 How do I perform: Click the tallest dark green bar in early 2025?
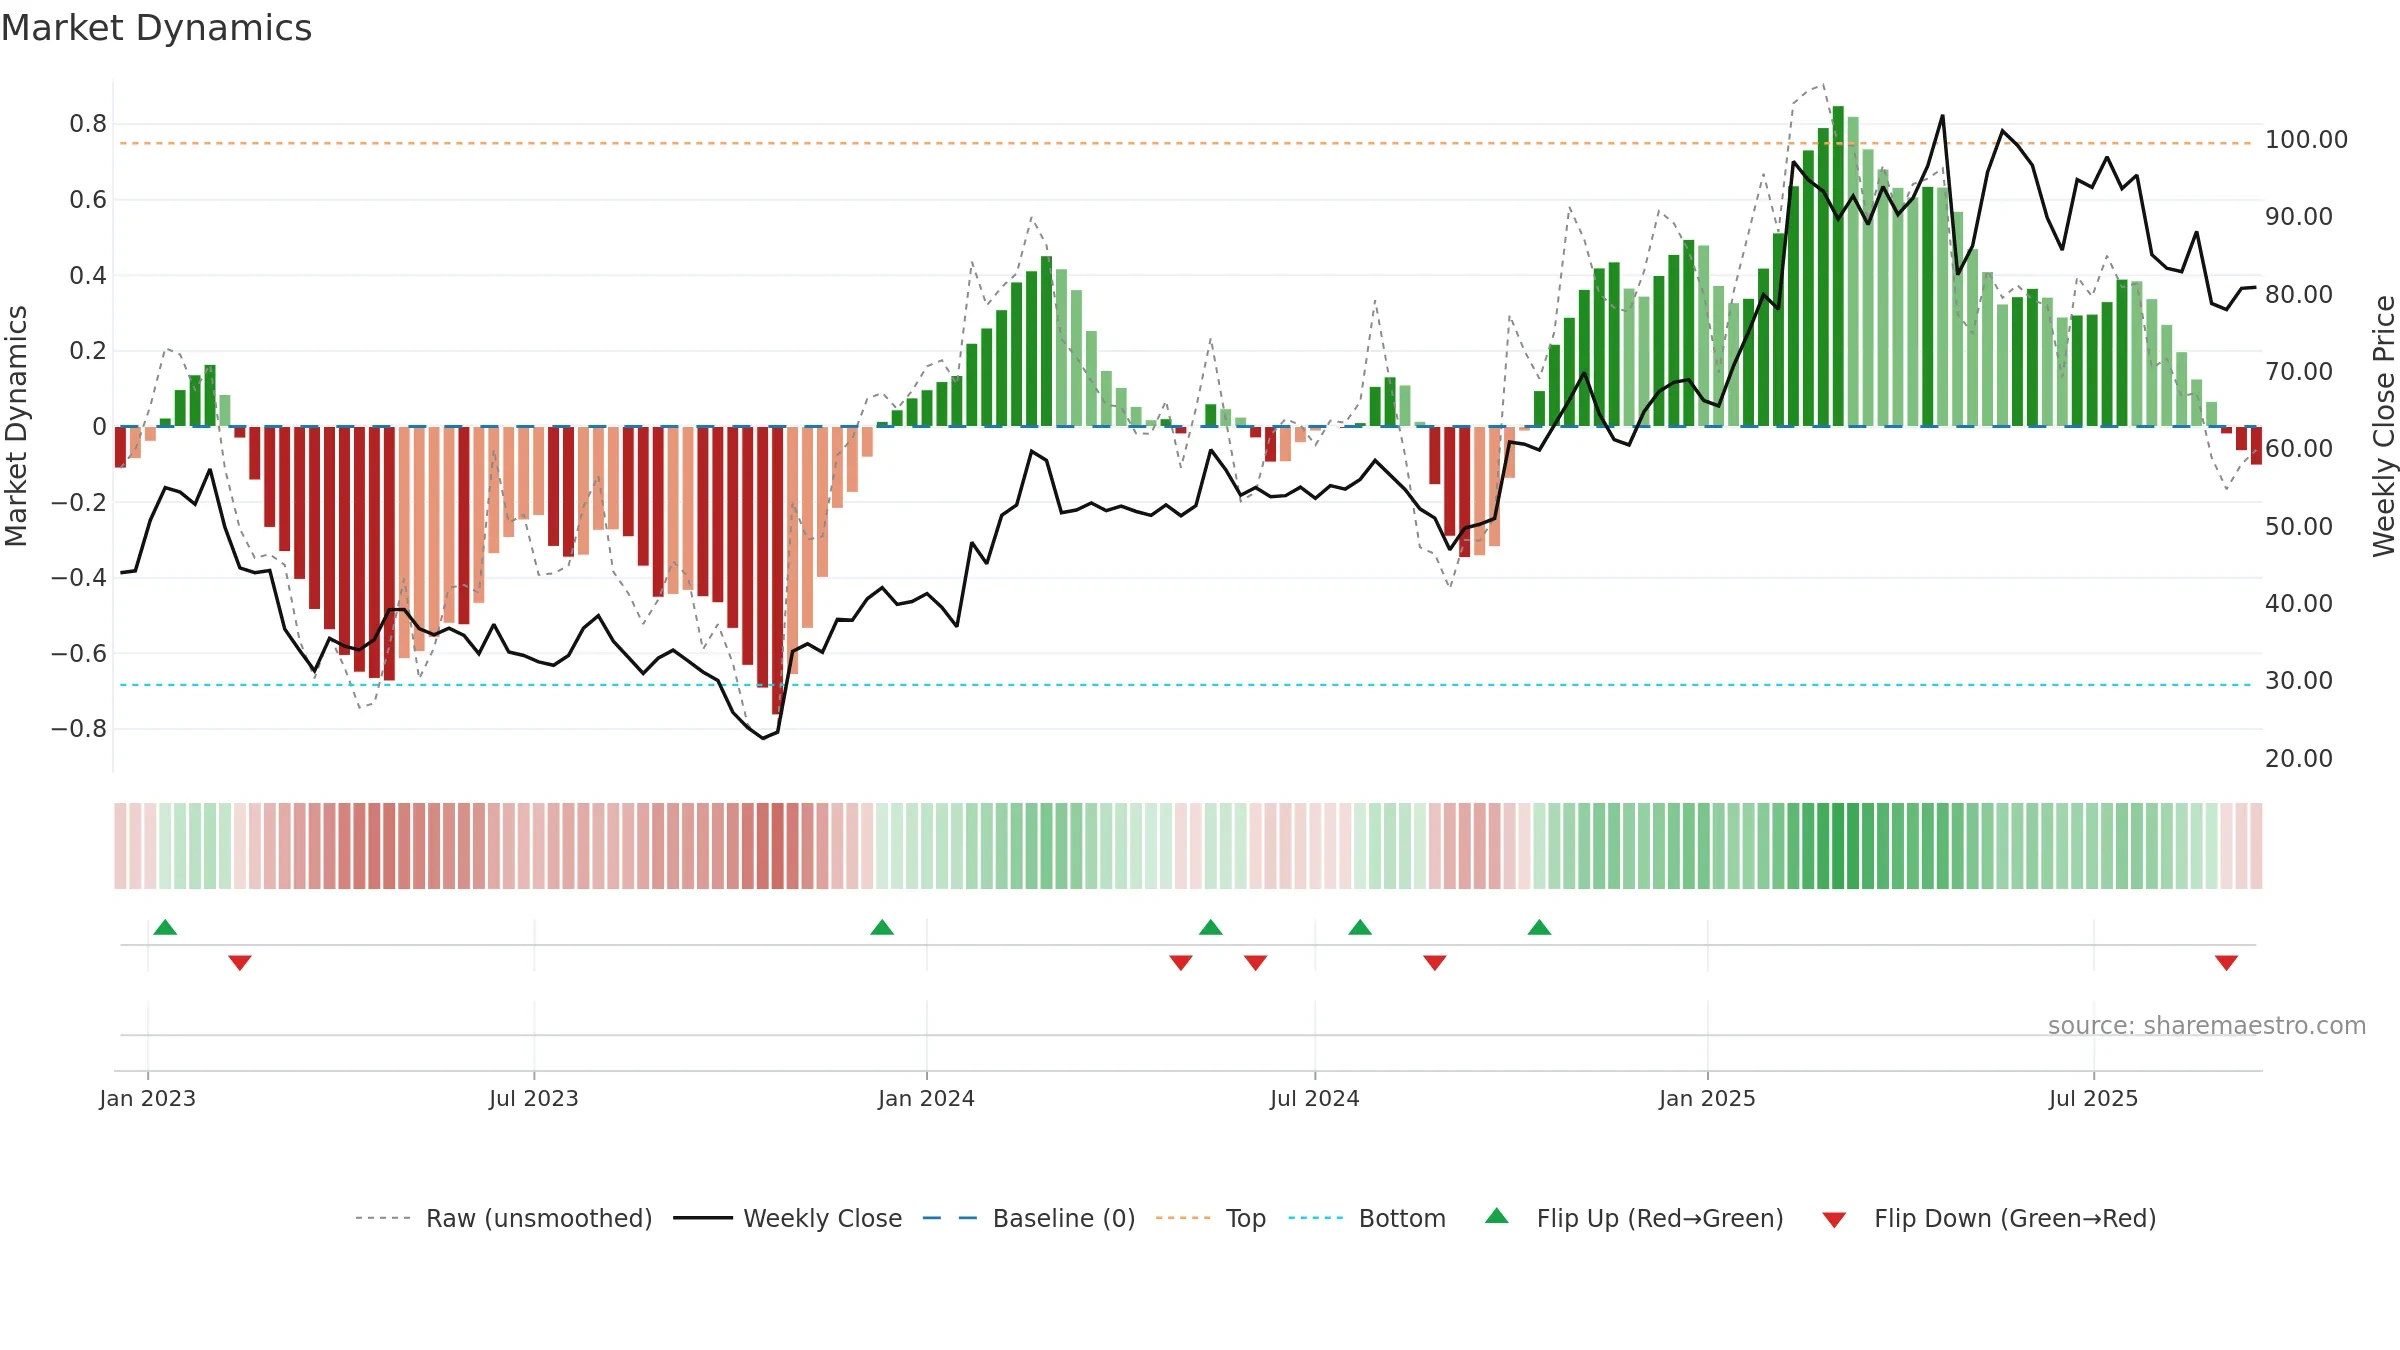1838,266
